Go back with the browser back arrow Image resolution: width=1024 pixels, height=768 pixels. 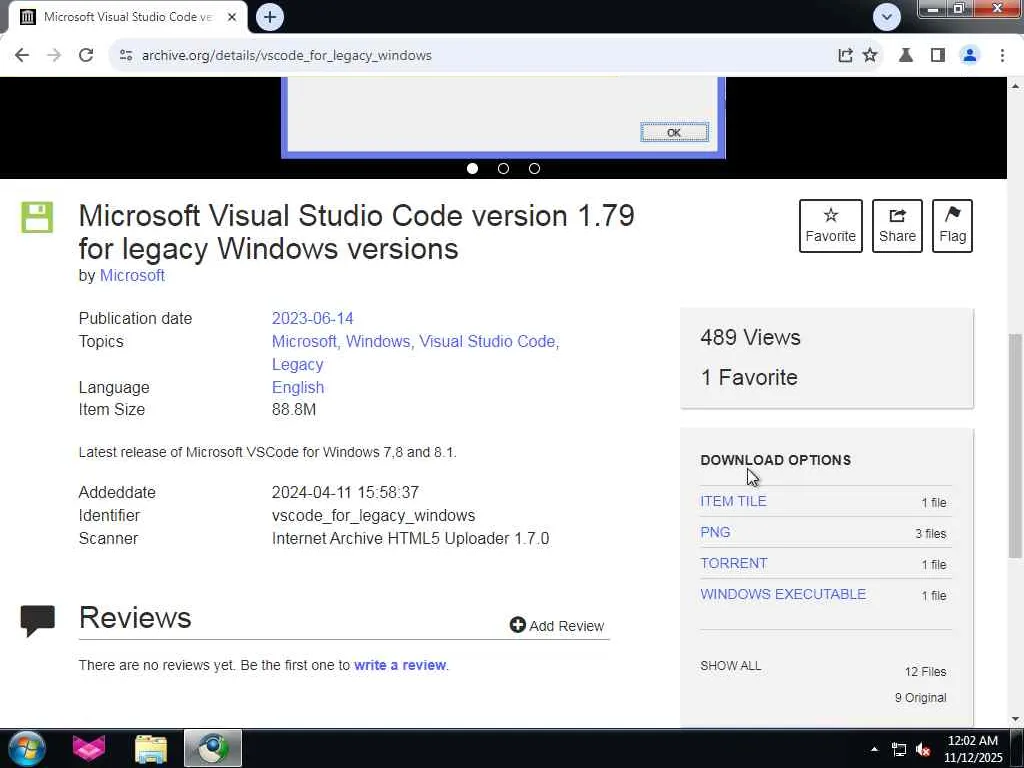click(22, 56)
